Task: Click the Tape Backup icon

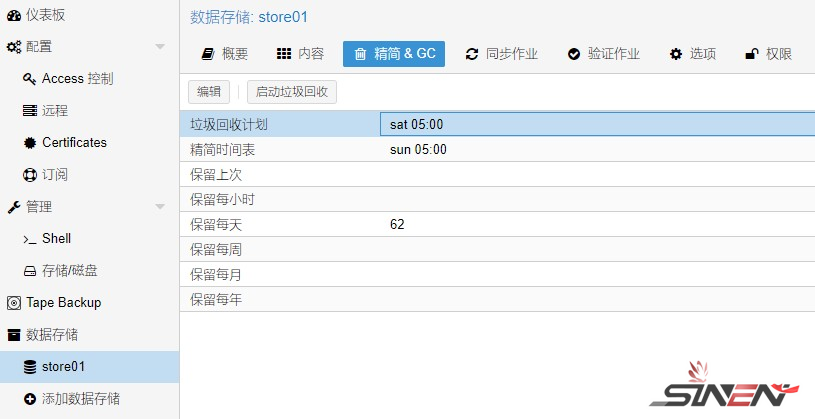Action: click(x=14, y=303)
